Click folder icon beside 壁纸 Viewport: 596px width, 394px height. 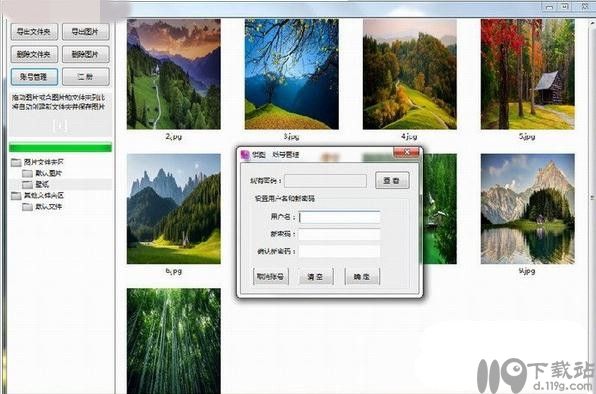coord(27,185)
